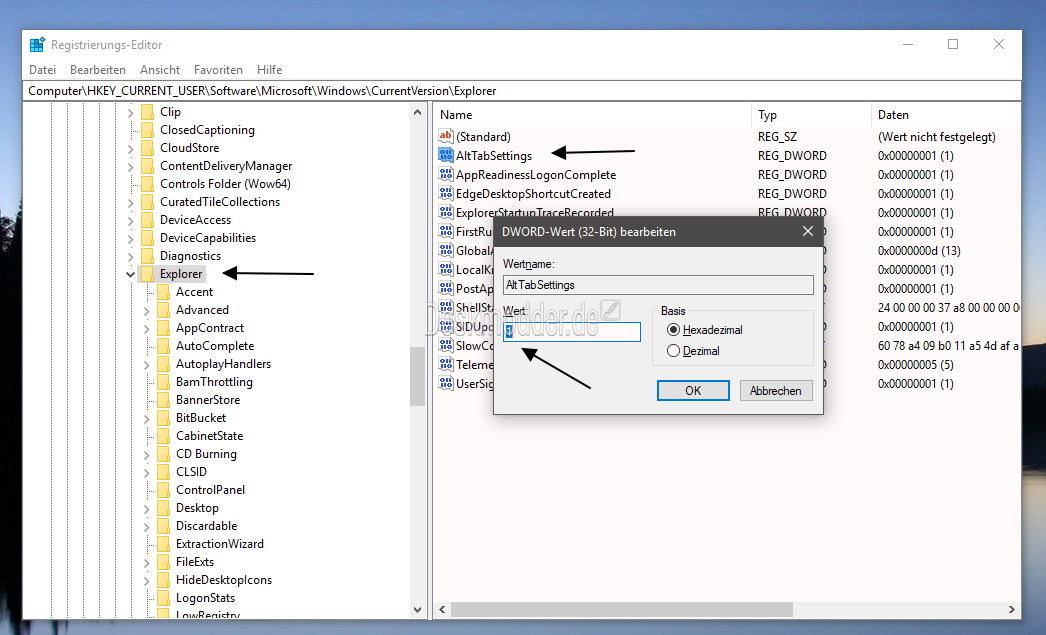Expand the Advanced subkey
Image resolution: width=1046 pixels, height=635 pixels.
[x=147, y=311]
